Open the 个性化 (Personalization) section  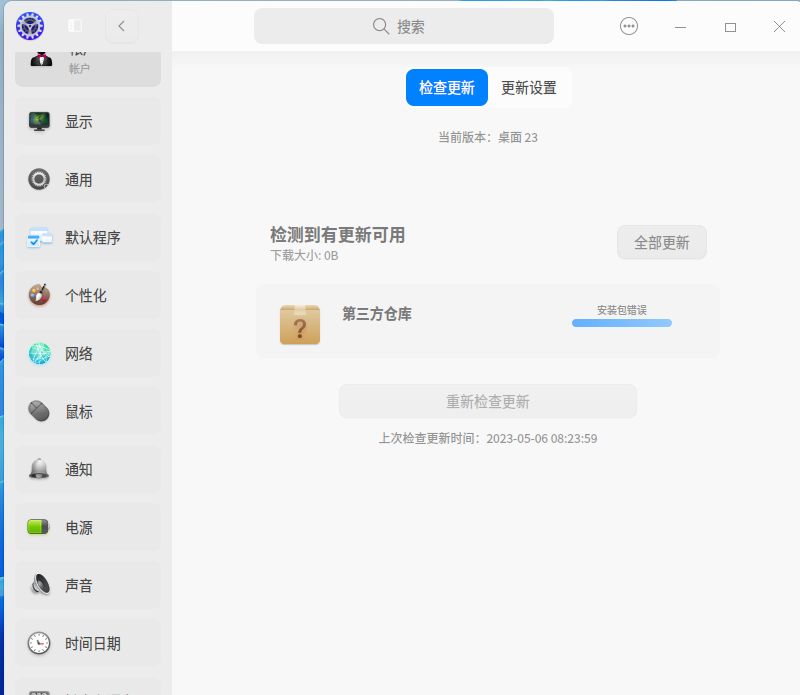[87, 295]
